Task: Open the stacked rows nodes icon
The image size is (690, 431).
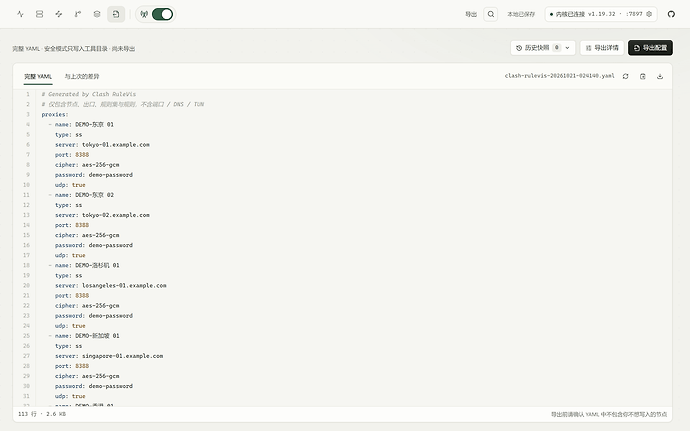Action: pos(40,14)
